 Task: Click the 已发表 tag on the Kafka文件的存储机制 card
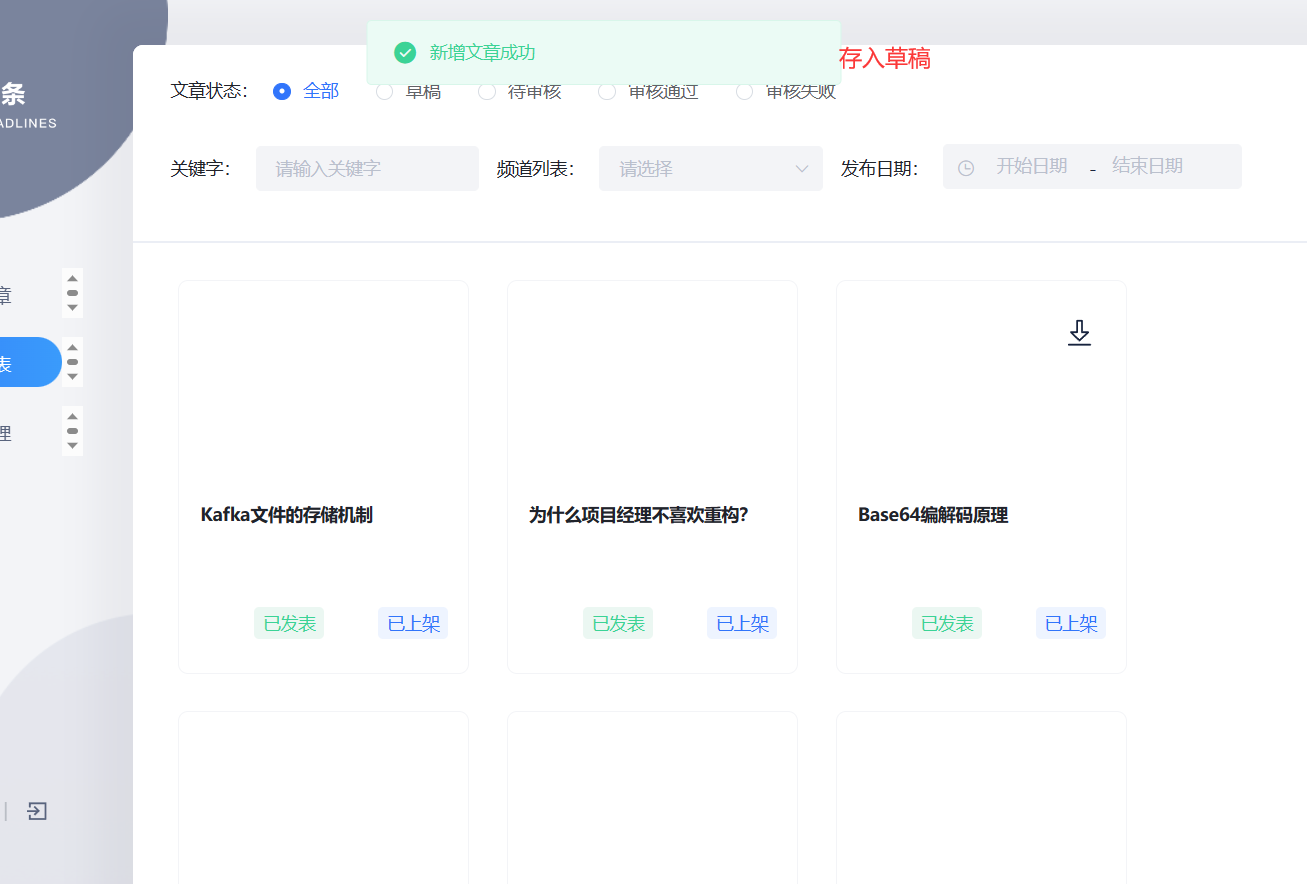coord(289,623)
